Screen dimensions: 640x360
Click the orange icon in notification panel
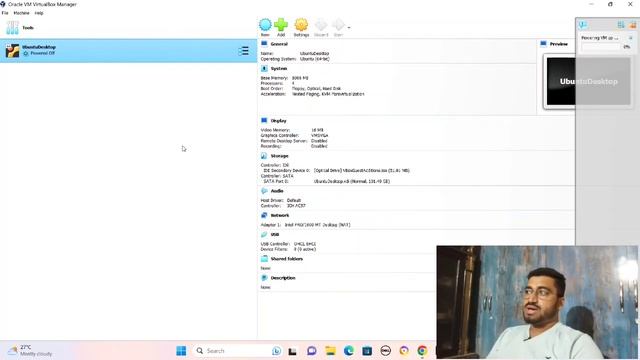coord(632,25)
